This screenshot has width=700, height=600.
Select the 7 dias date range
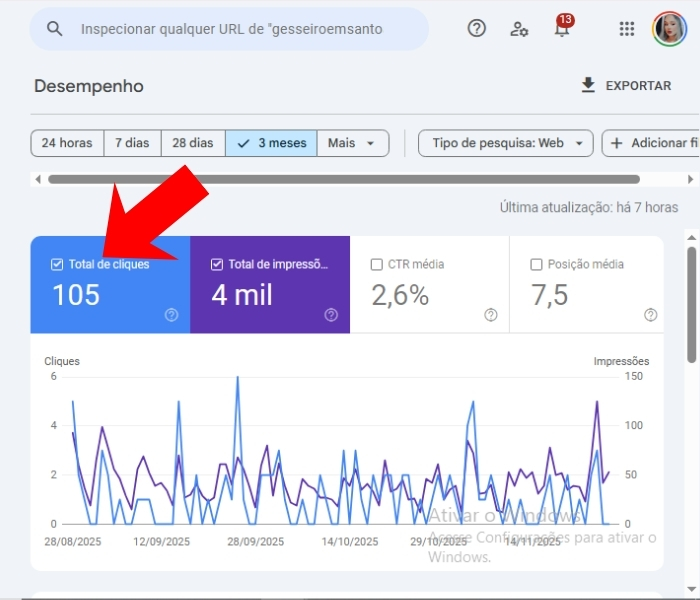tap(132, 143)
